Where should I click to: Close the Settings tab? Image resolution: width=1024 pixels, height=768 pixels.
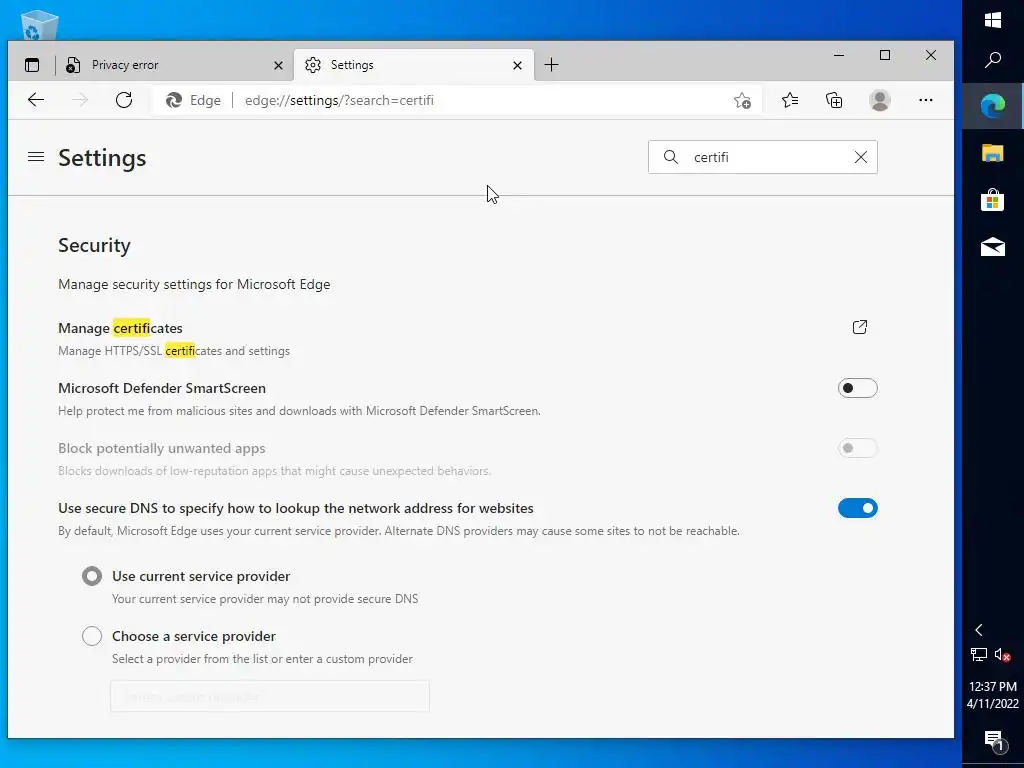coord(517,65)
